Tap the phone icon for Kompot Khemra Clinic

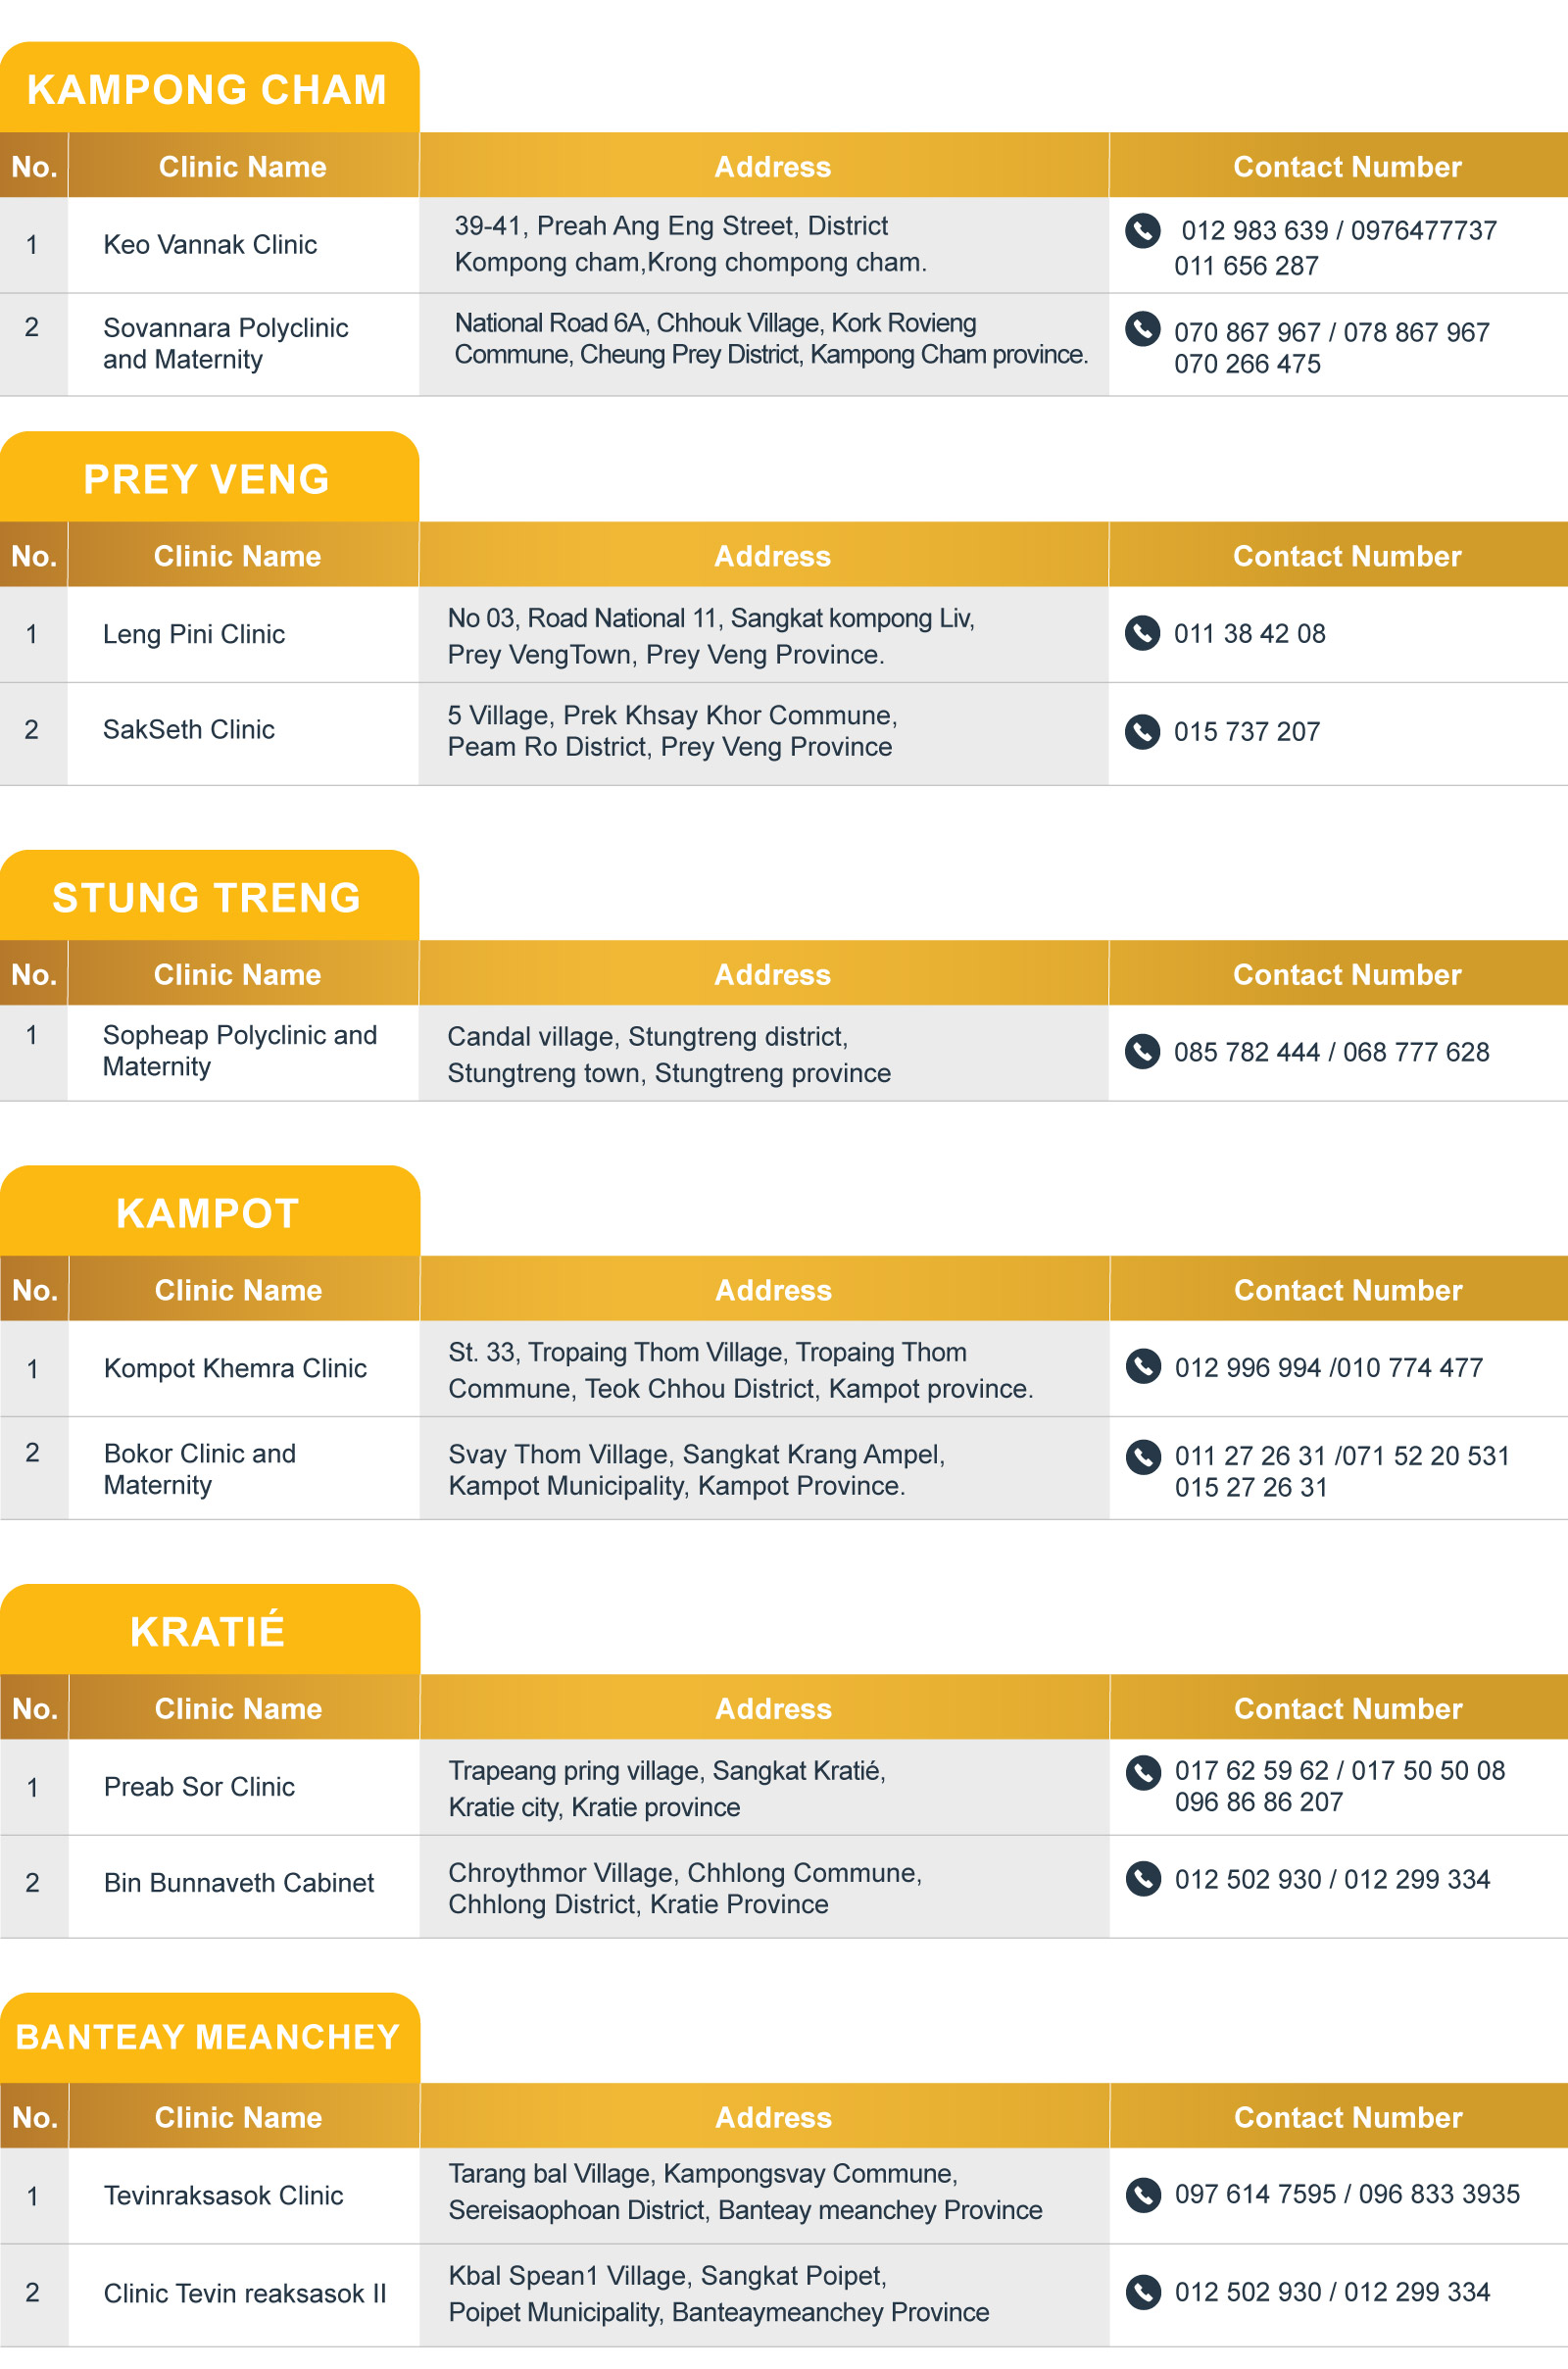coord(1143,1366)
